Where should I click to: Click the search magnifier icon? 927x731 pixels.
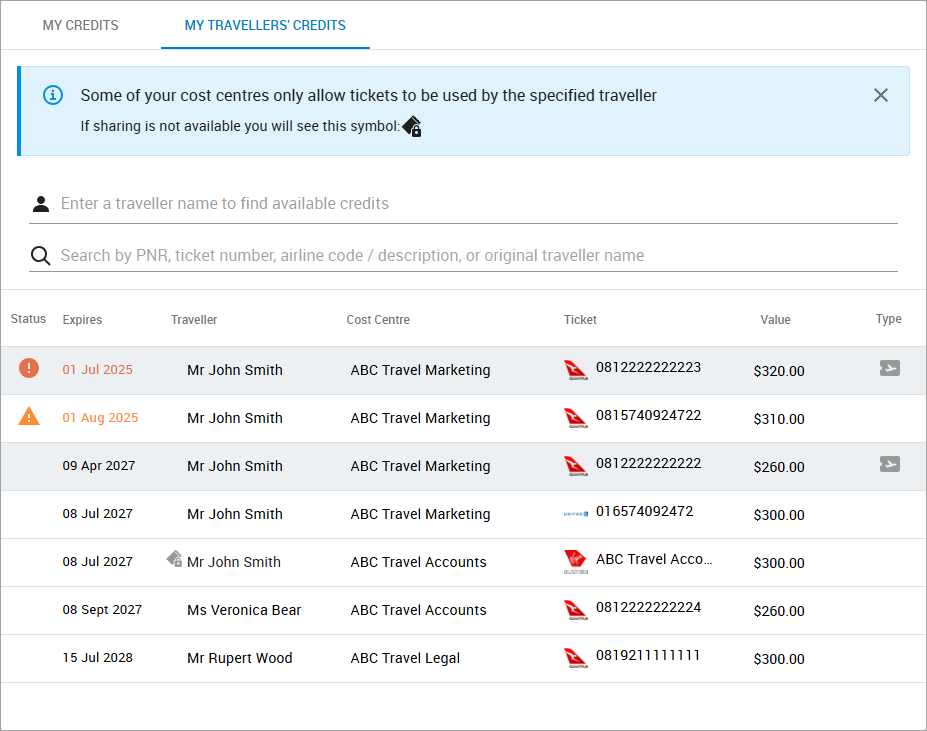[x=40, y=256]
